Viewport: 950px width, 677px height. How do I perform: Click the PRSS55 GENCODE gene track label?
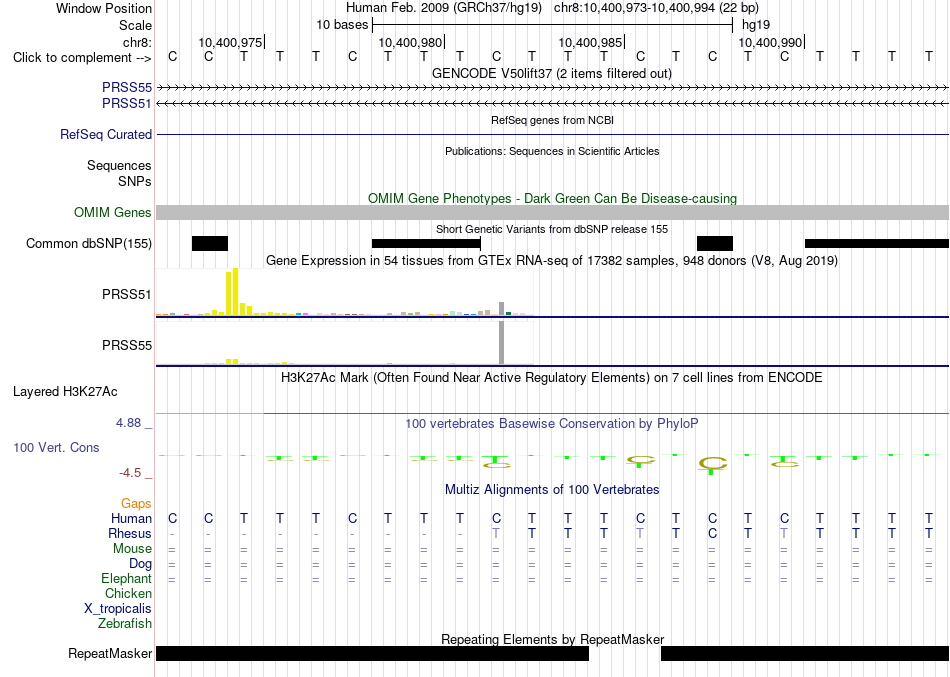pos(127,88)
